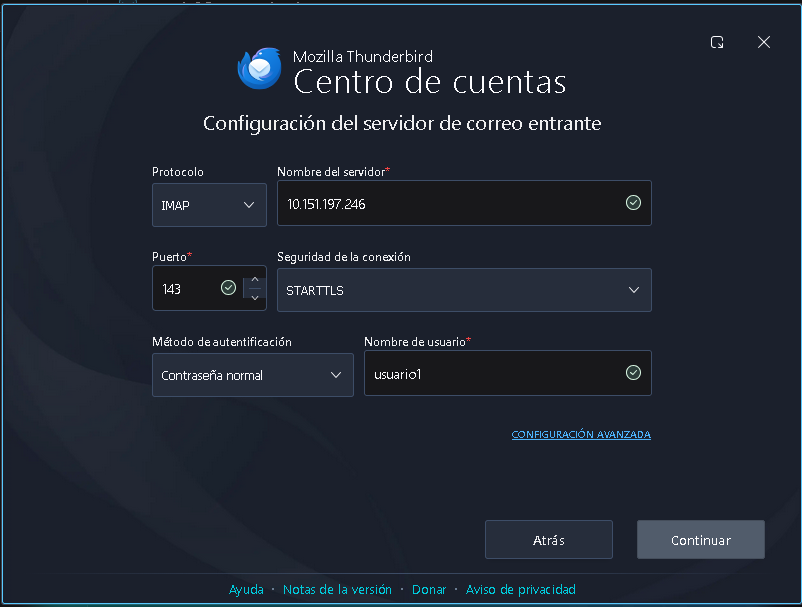Click the checkmark in the Puerto field
This screenshot has height=607, width=802.
[228, 287]
